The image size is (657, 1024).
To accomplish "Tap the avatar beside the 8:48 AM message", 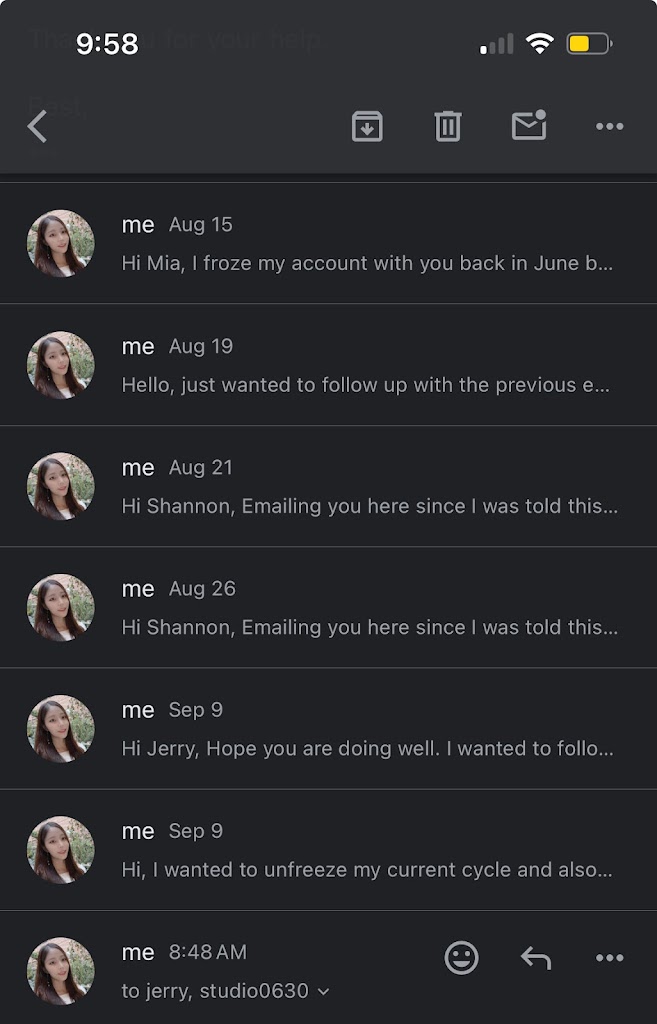I will click(x=60, y=971).
